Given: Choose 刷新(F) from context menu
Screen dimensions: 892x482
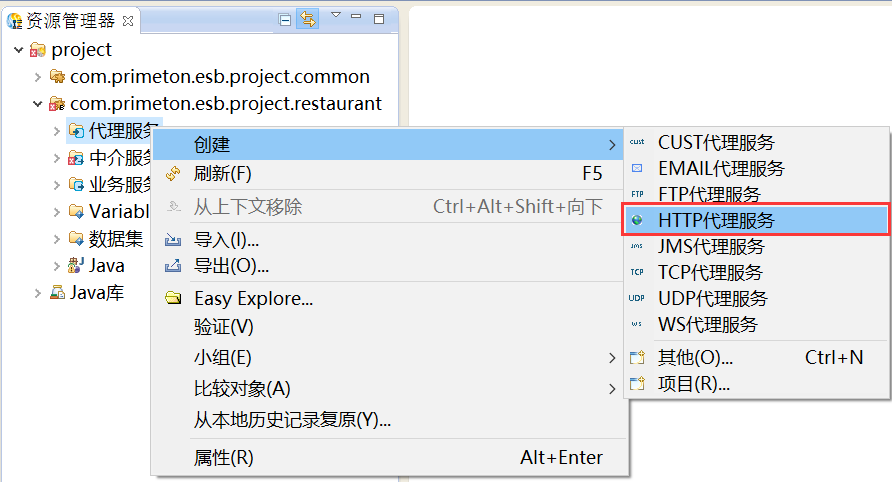Looking at the screenshot, I should [x=389, y=174].
